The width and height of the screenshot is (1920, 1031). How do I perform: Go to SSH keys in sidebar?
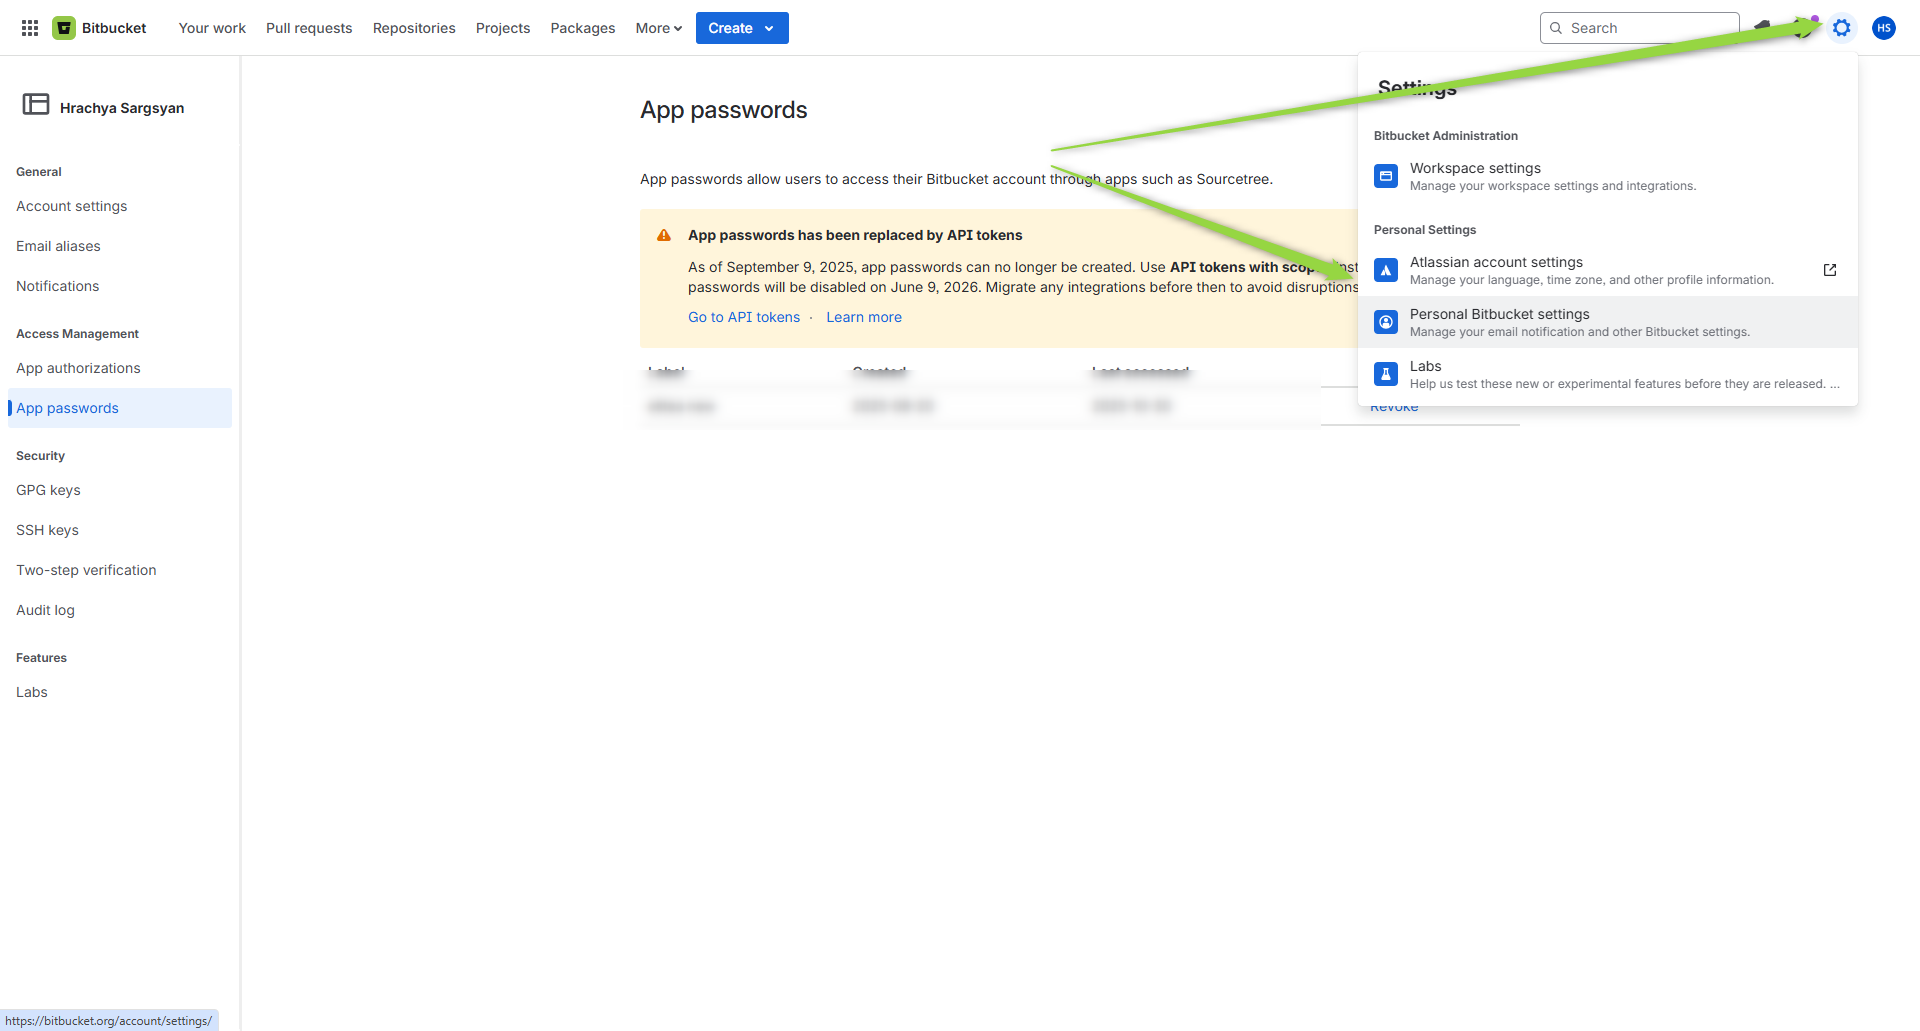pos(47,530)
